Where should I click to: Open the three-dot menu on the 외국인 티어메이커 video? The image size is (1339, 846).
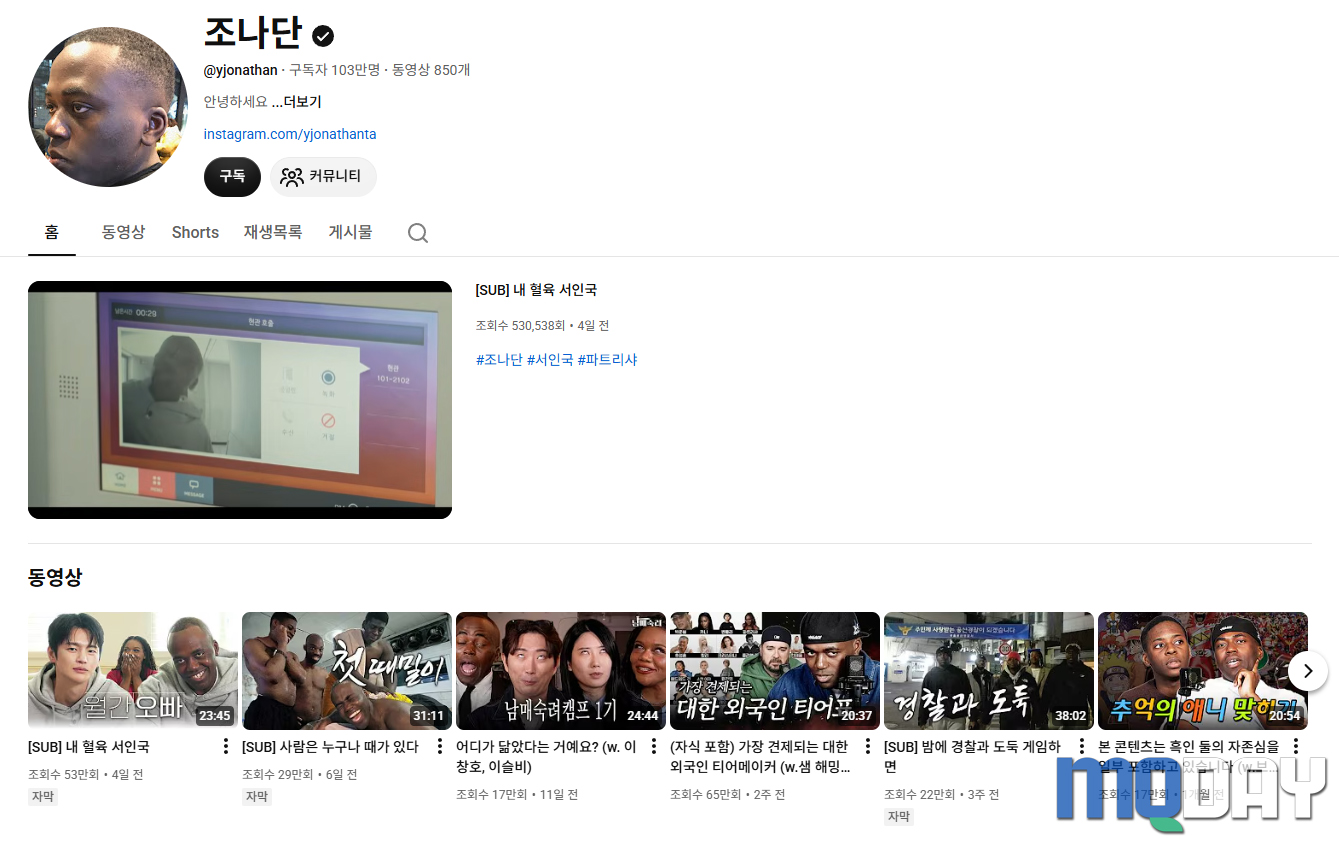coord(867,746)
